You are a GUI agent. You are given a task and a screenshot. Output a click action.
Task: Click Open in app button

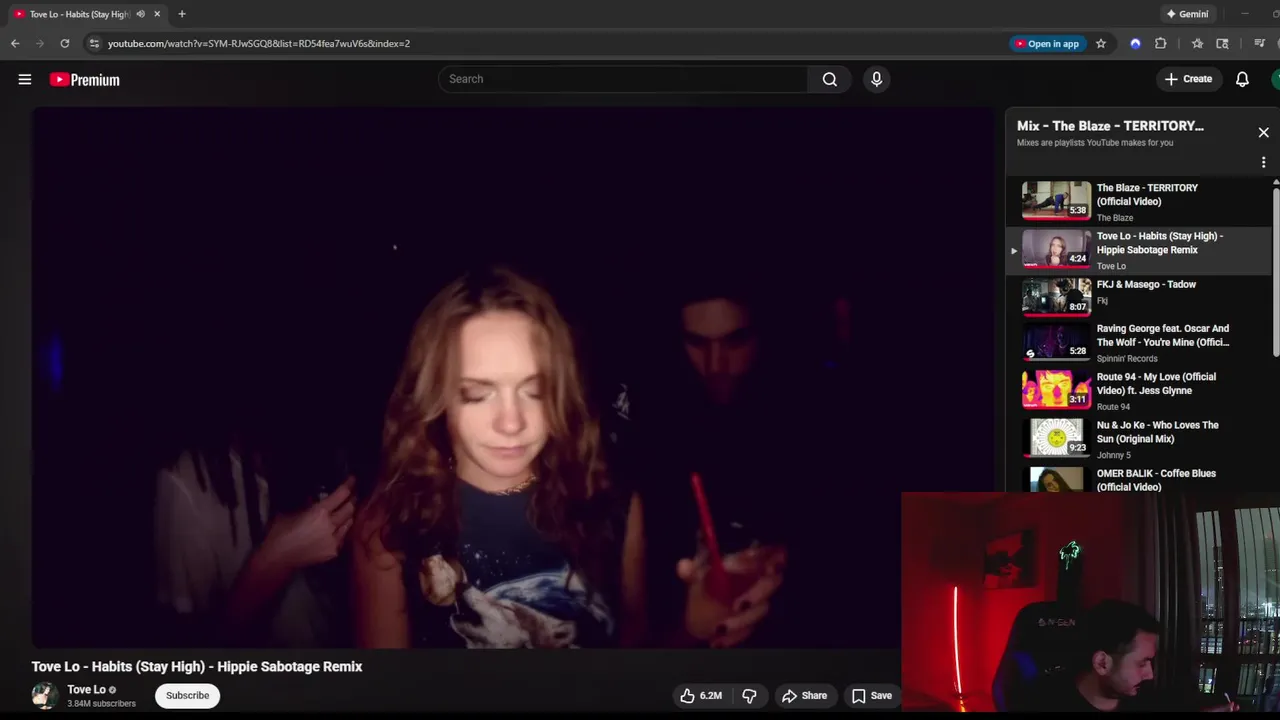click(x=1047, y=44)
